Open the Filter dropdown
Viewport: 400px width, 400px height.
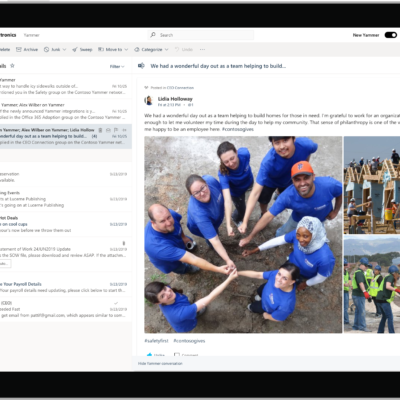[x=117, y=66]
